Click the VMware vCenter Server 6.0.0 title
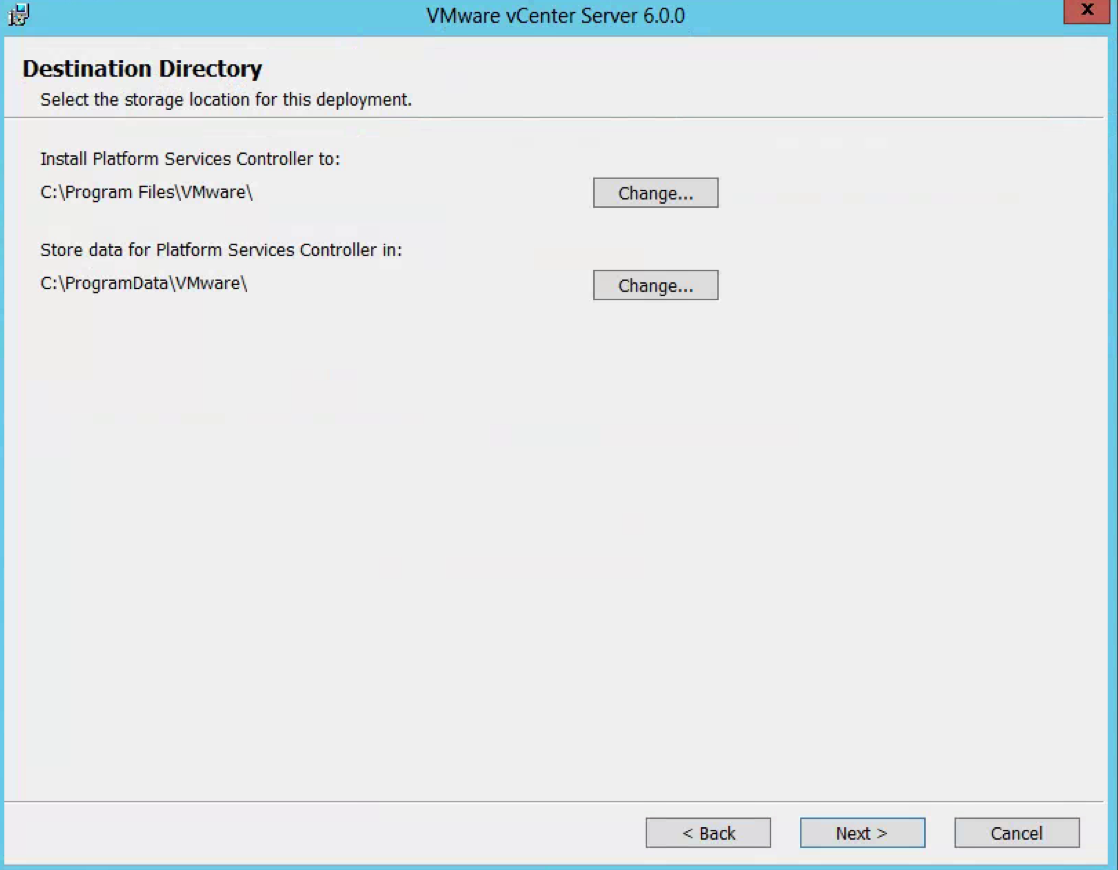 point(555,16)
